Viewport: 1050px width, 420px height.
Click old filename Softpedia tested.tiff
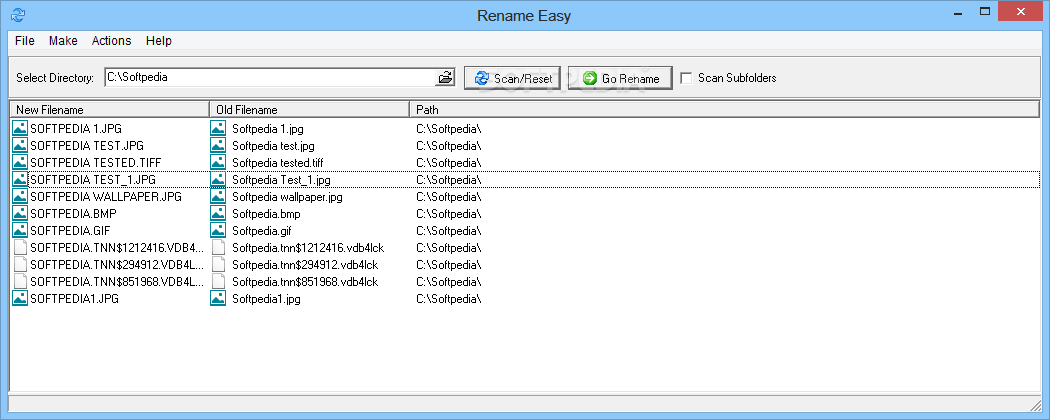pyautogui.click(x=279, y=163)
